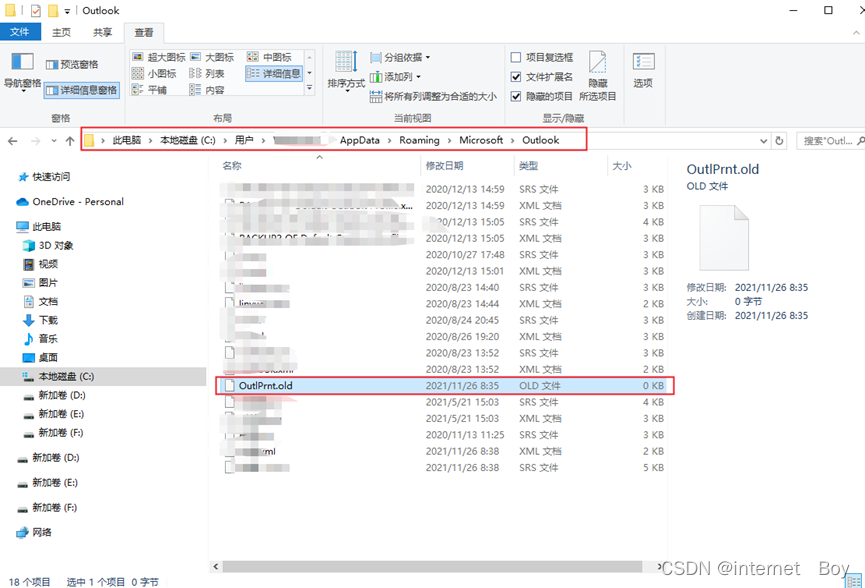This screenshot has width=865, height=588.
Task: Open Sort by (排序方式) menu
Action: [x=346, y=72]
